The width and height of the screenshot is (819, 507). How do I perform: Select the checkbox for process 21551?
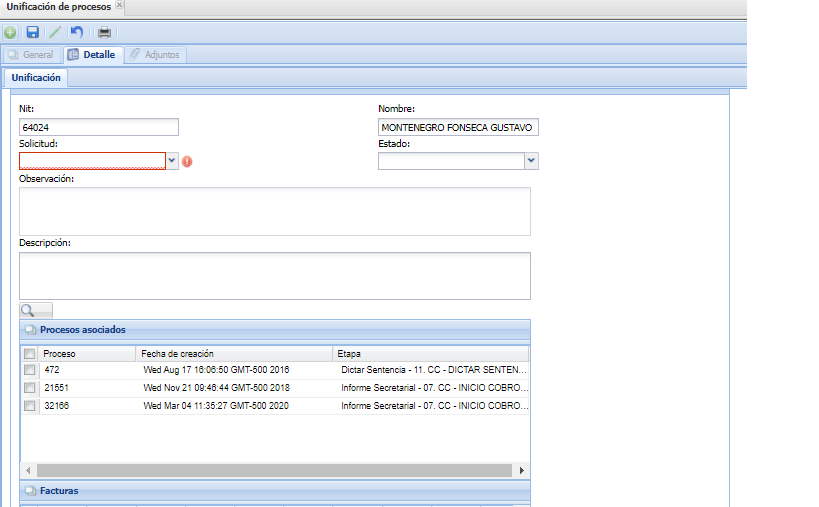point(30,388)
